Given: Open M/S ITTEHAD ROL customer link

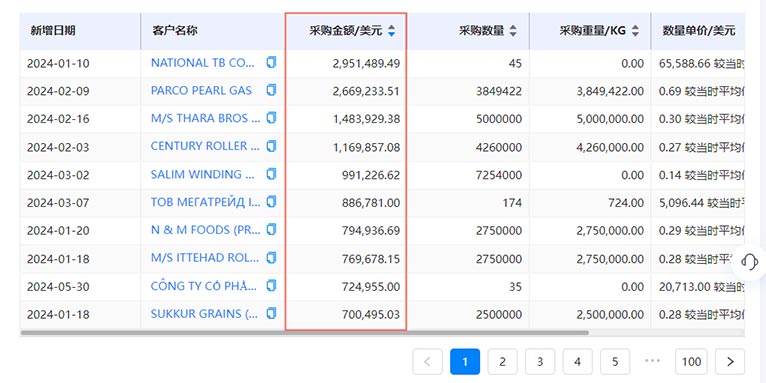Looking at the screenshot, I should pos(205,258).
